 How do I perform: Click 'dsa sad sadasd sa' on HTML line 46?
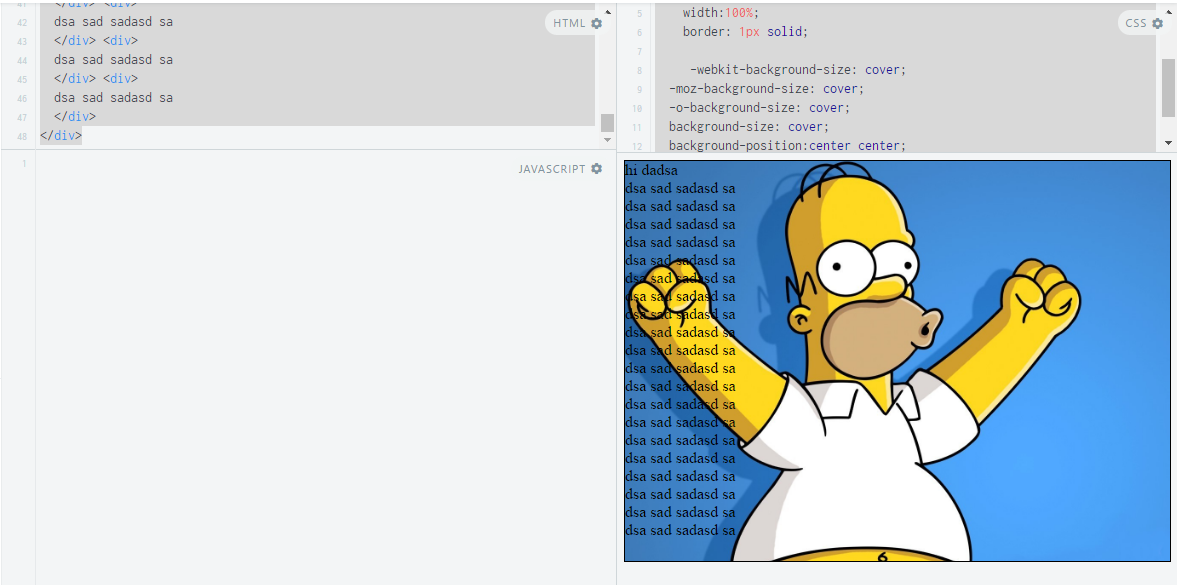coord(113,98)
